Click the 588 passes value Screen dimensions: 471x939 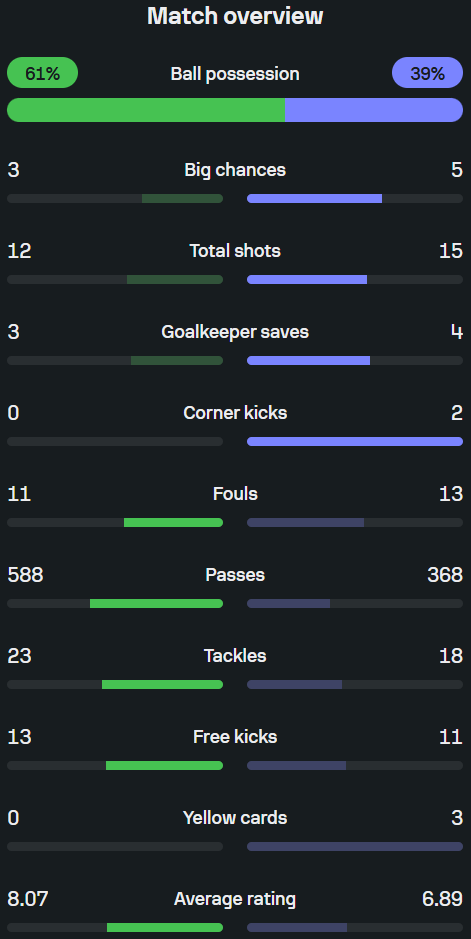[x=25, y=575]
